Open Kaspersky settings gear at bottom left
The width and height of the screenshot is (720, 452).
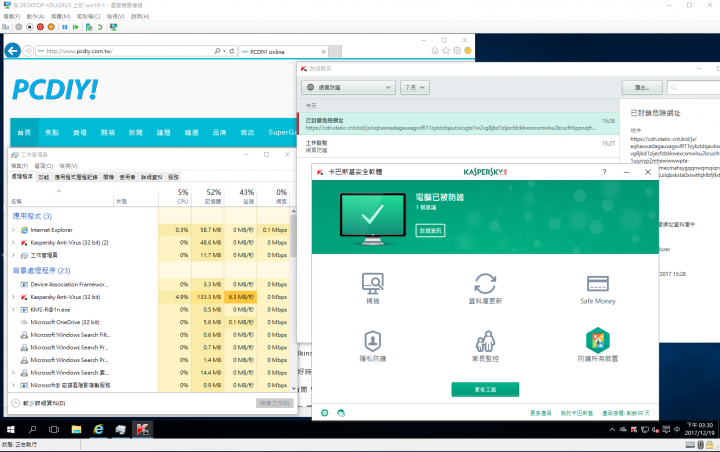[x=325, y=413]
